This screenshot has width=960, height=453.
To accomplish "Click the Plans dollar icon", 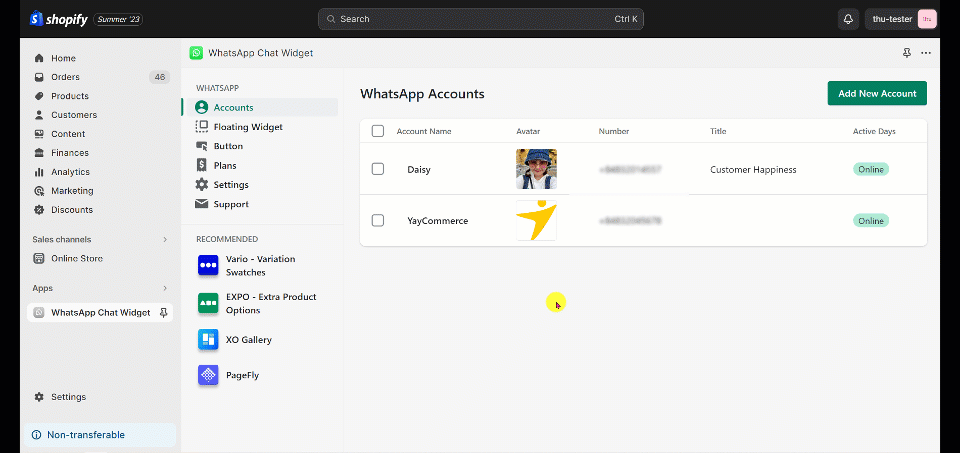I will (201, 165).
